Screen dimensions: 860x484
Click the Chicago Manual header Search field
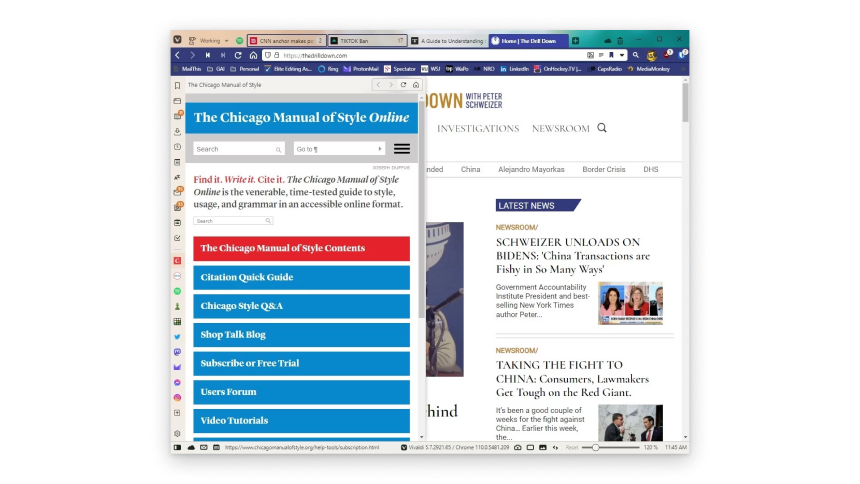coord(239,149)
